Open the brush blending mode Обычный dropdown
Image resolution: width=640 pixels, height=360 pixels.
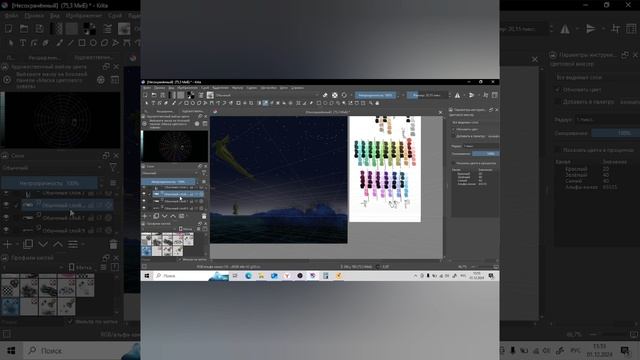[267, 95]
